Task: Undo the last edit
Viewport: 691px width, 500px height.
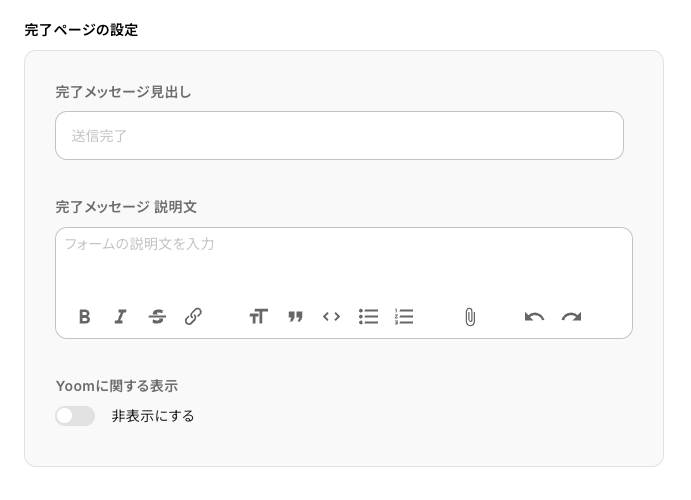Action: coord(534,317)
